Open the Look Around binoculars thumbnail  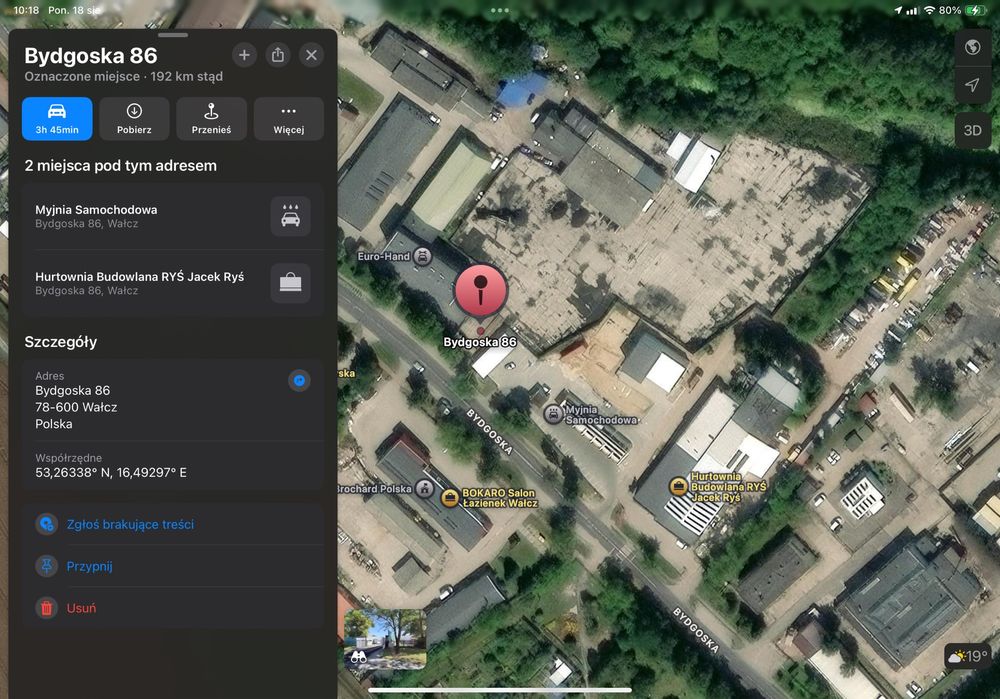(385, 639)
